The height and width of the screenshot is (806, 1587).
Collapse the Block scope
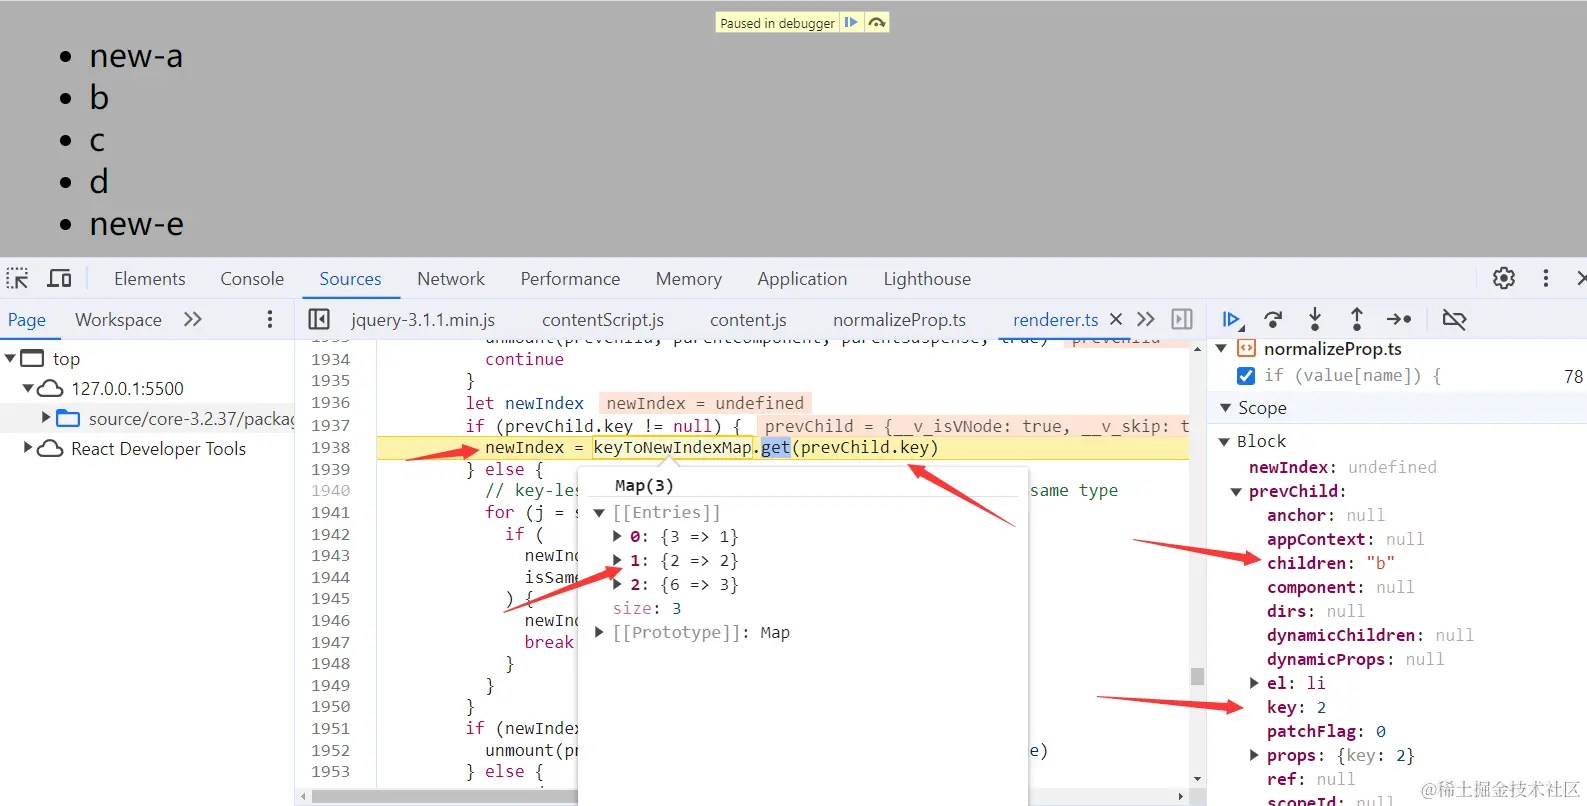(x=1223, y=441)
